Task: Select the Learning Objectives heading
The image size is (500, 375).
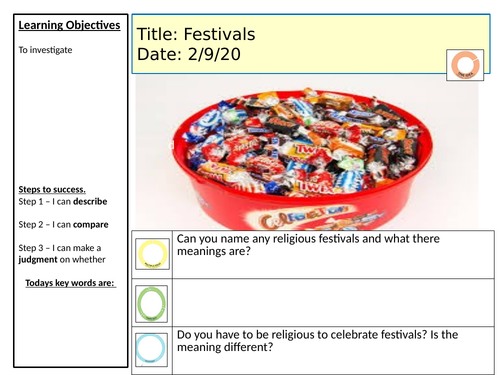Action: (x=69, y=25)
